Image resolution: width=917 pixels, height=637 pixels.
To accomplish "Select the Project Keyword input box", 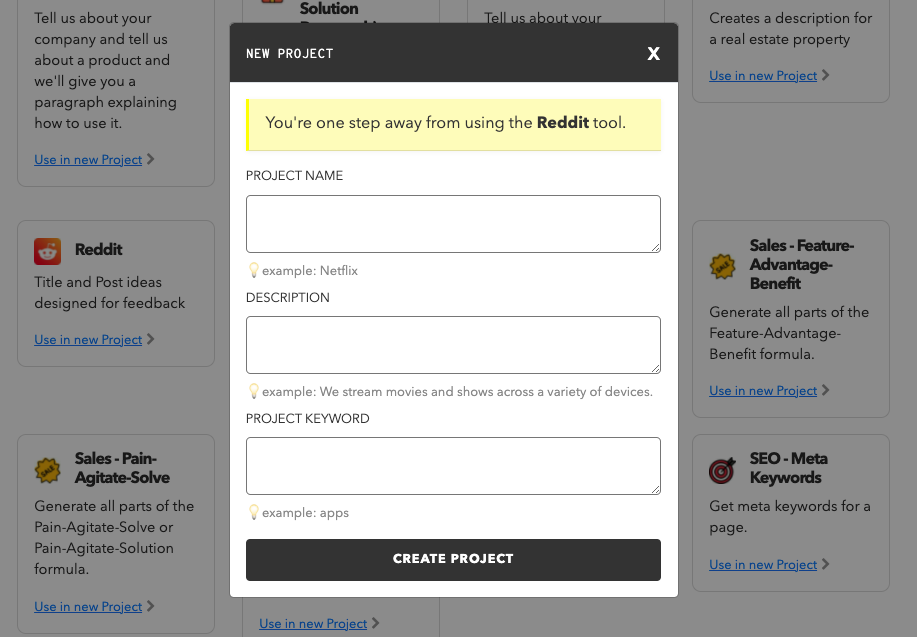I will [453, 465].
